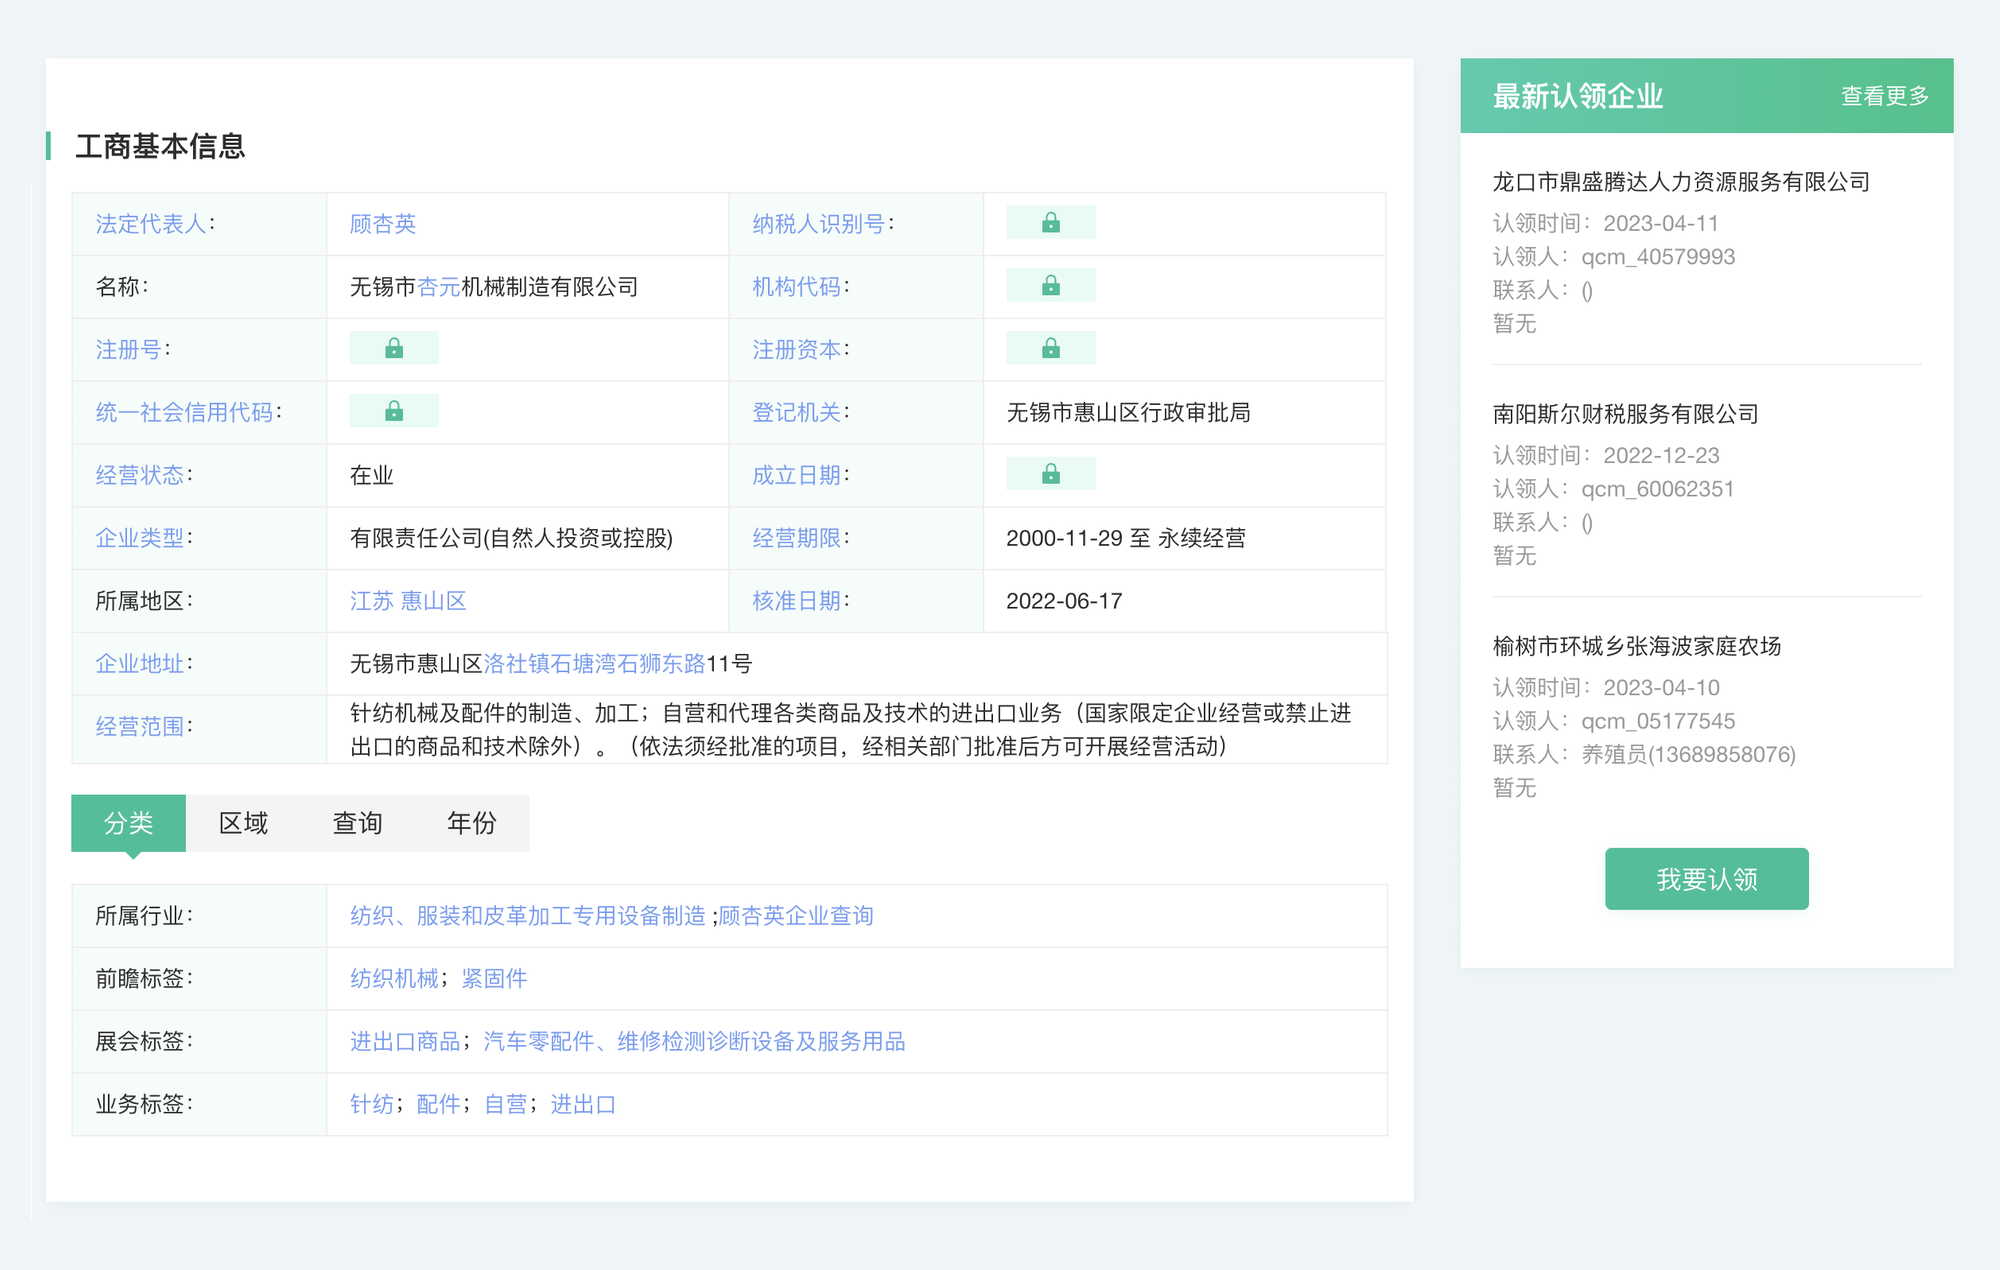The width and height of the screenshot is (2000, 1270).
Task: Click the lock icon beside 统一社会信用代码
Action: pyautogui.click(x=394, y=412)
